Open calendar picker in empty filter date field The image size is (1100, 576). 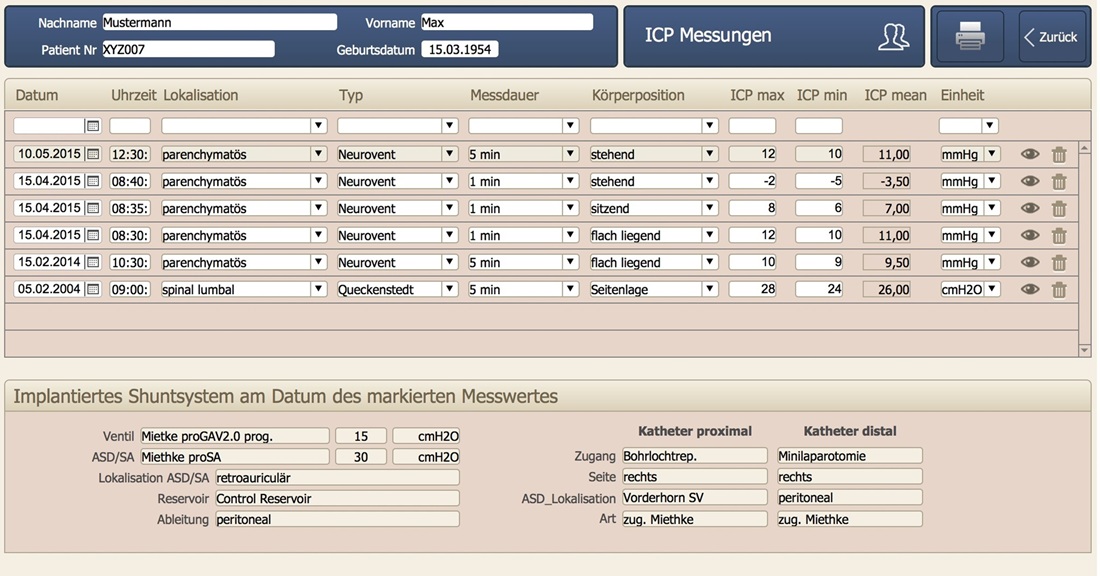[x=93, y=126]
